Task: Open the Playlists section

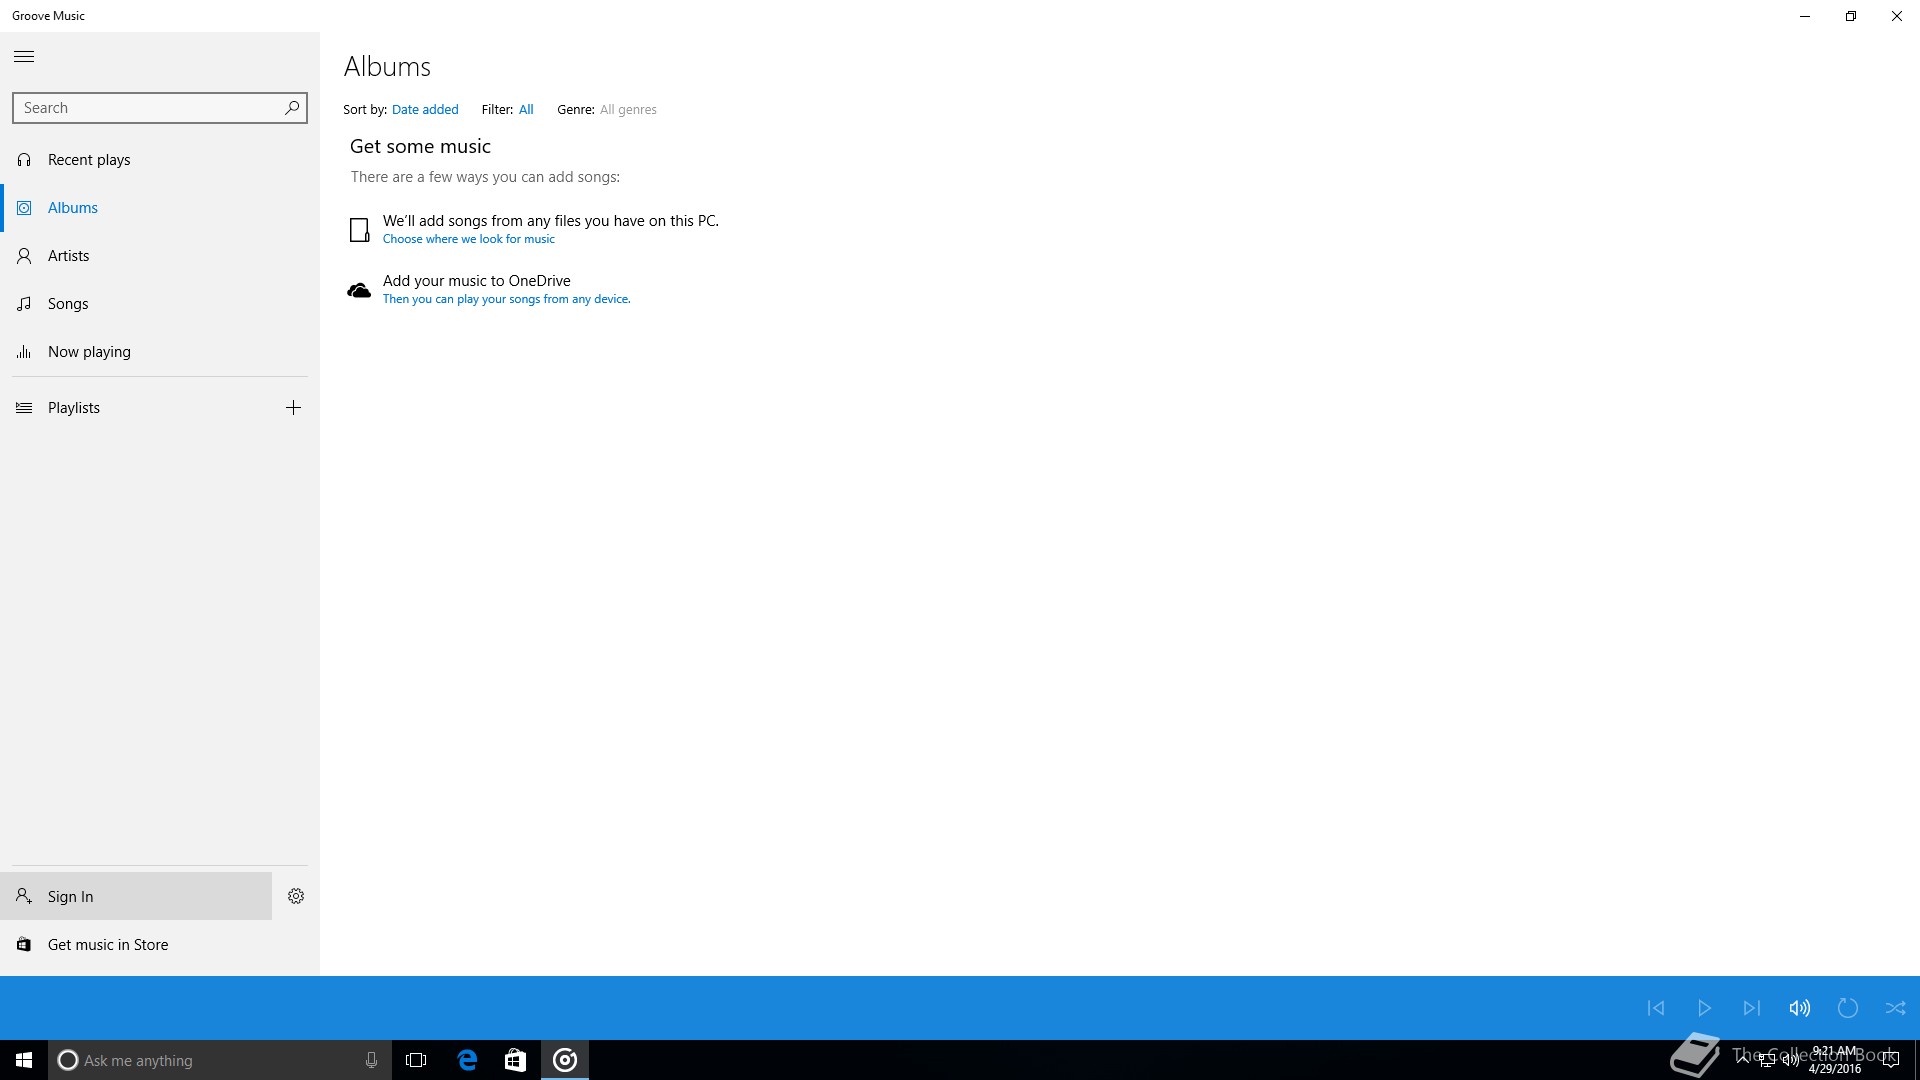Action: (x=136, y=408)
